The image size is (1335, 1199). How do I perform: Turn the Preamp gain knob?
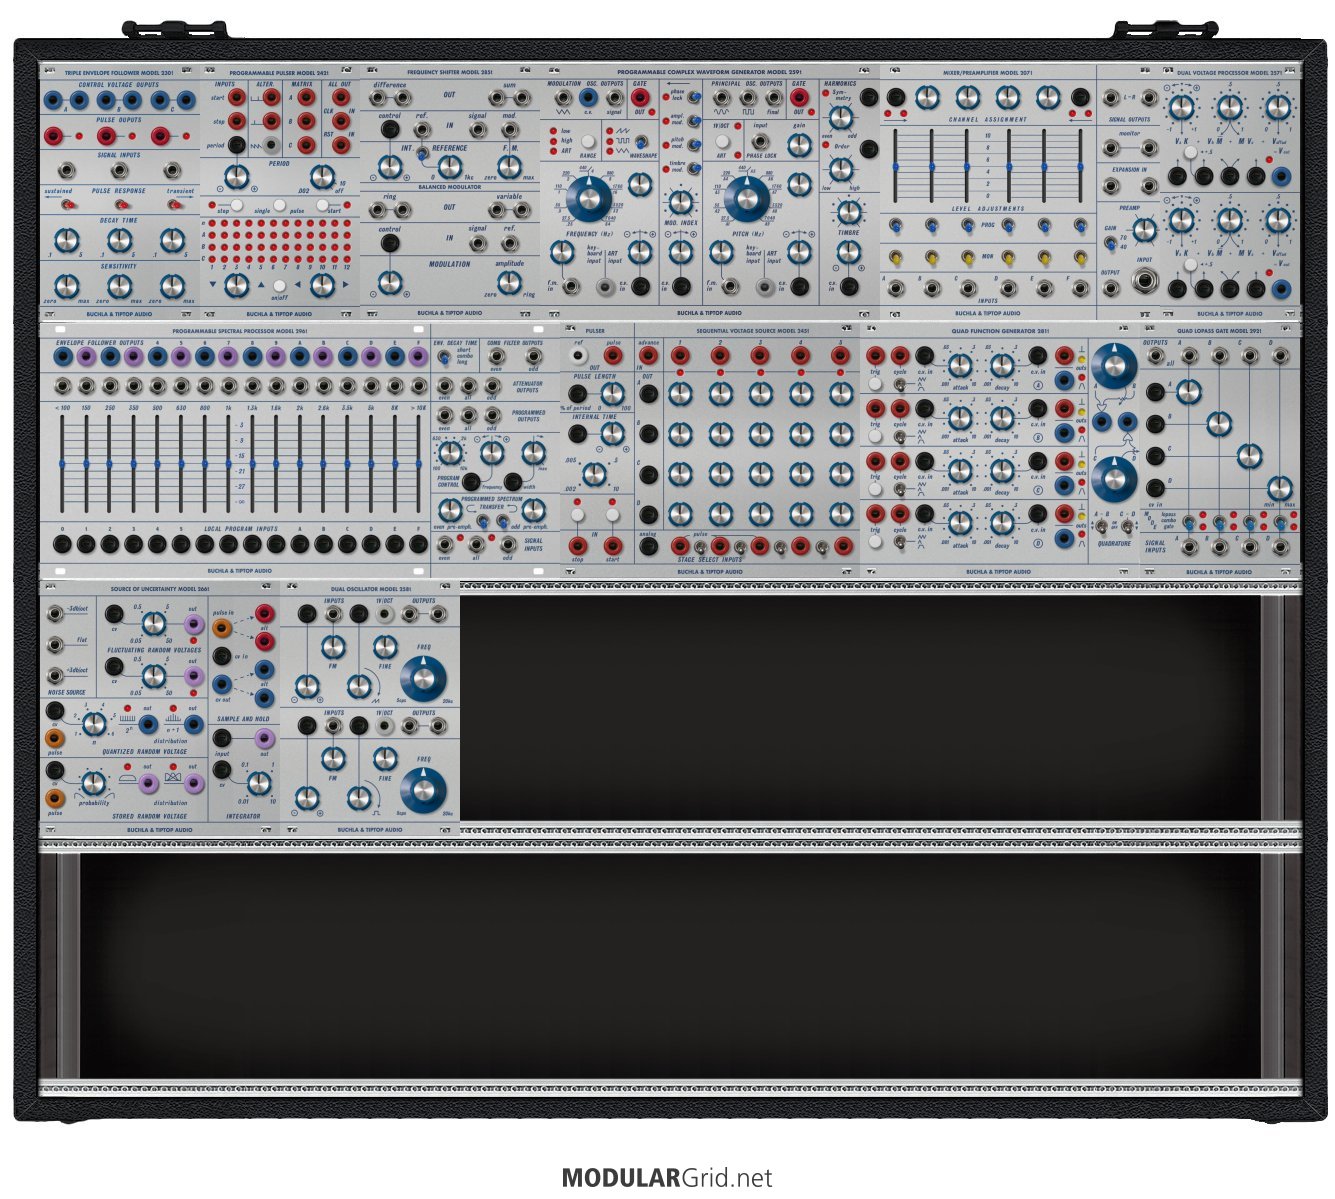(x=1145, y=229)
